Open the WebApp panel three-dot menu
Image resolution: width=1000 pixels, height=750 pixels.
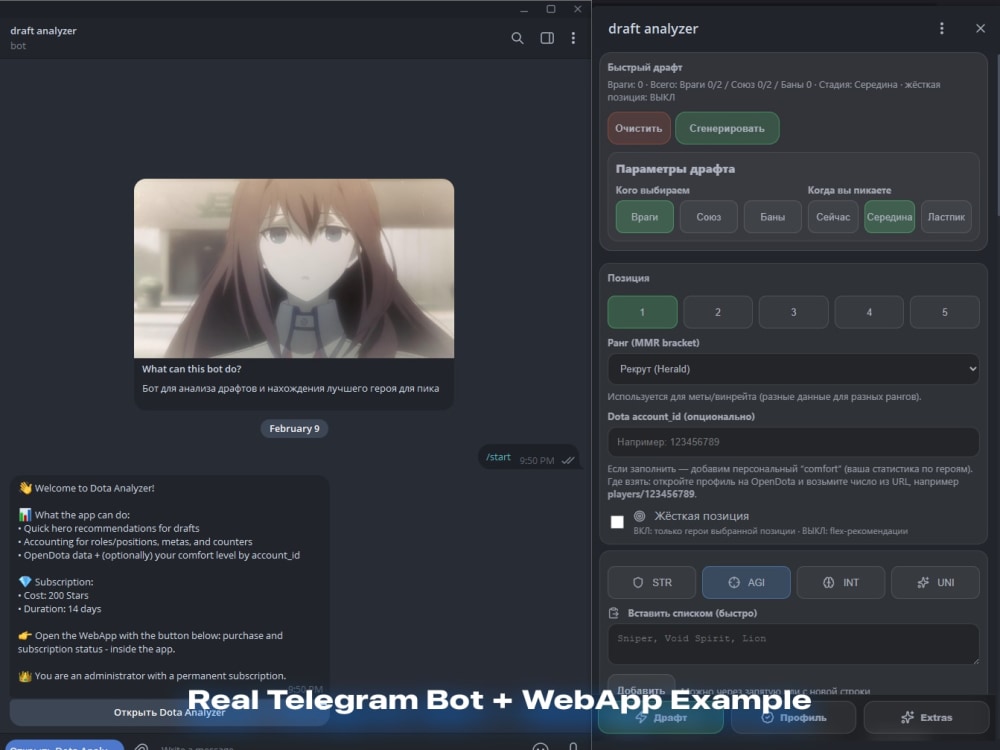tap(941, 29)
